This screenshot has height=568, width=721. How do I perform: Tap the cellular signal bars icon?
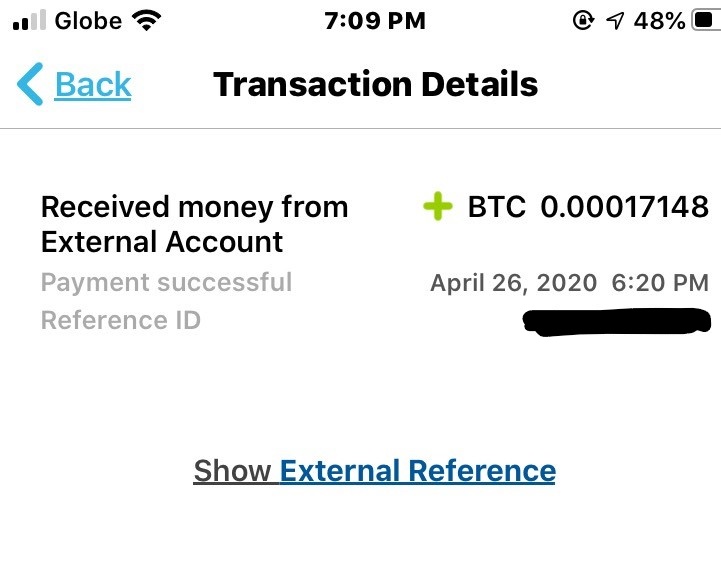(x=30, y=21)
